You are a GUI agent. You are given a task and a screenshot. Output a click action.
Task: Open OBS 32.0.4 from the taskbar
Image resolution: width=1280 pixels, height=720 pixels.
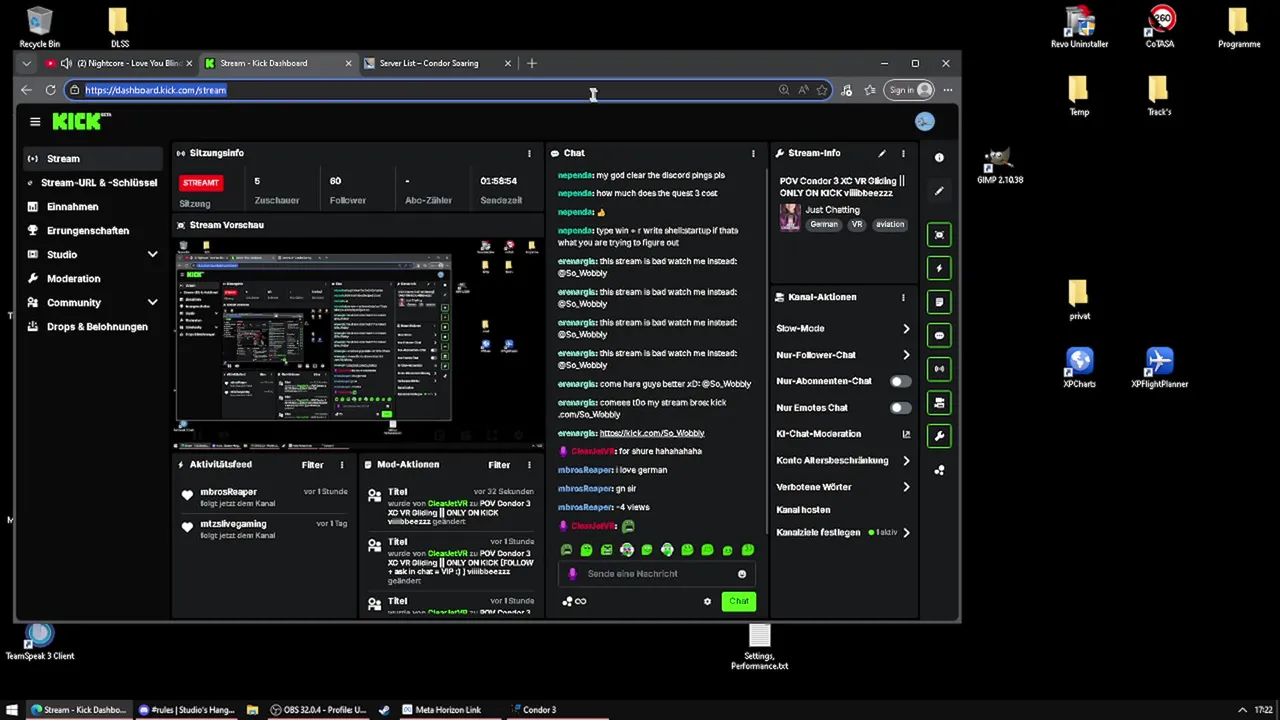pos(318,710)
